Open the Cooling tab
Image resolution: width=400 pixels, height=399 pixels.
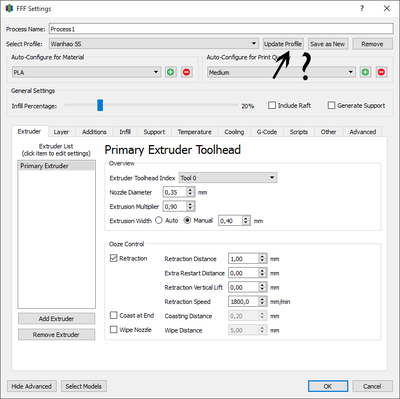[234, 132]
